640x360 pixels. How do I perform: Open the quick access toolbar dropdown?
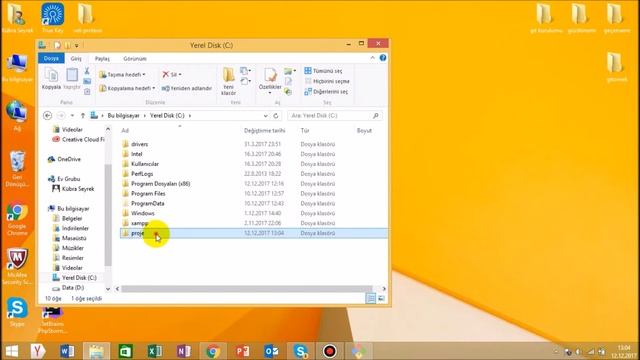pyautogui.click(x=77, y=45)
